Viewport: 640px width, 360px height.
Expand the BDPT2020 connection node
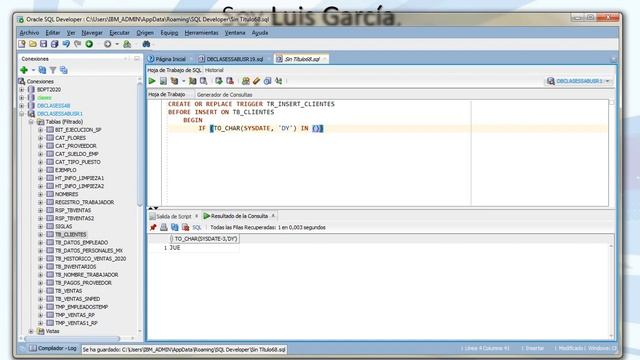[x=22, y=89]
